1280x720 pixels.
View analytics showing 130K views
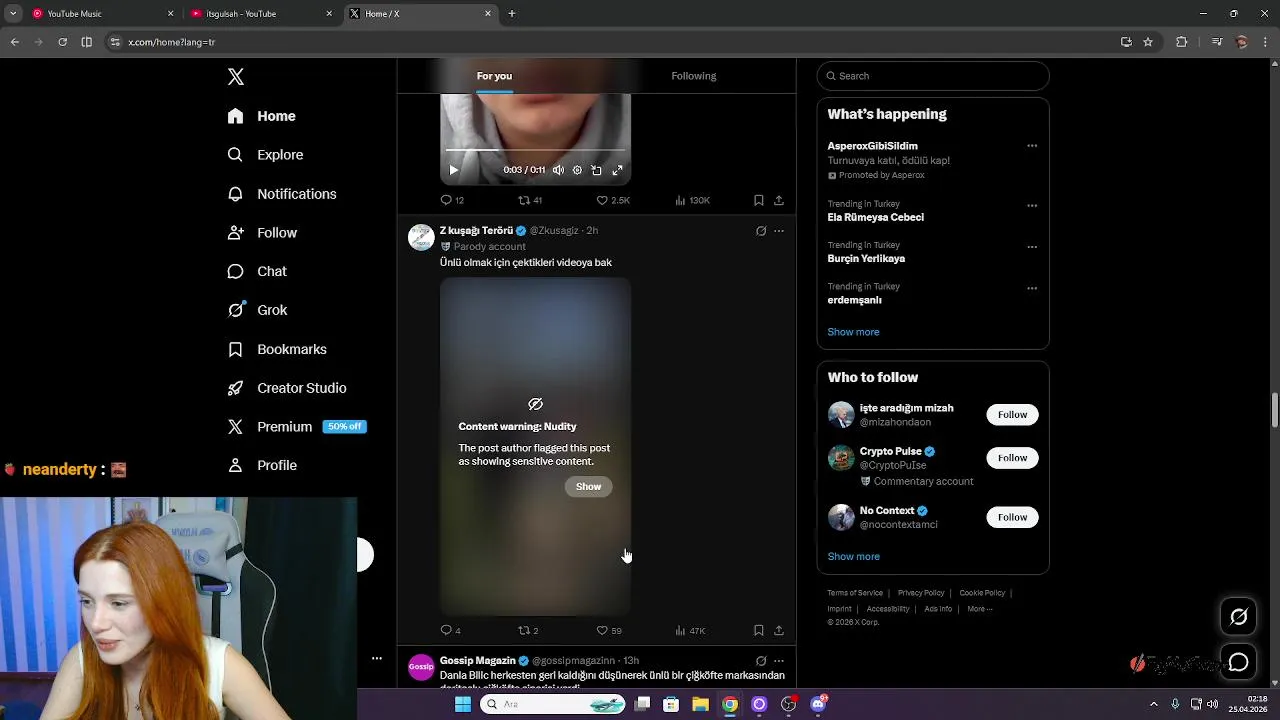coord(692,200)
